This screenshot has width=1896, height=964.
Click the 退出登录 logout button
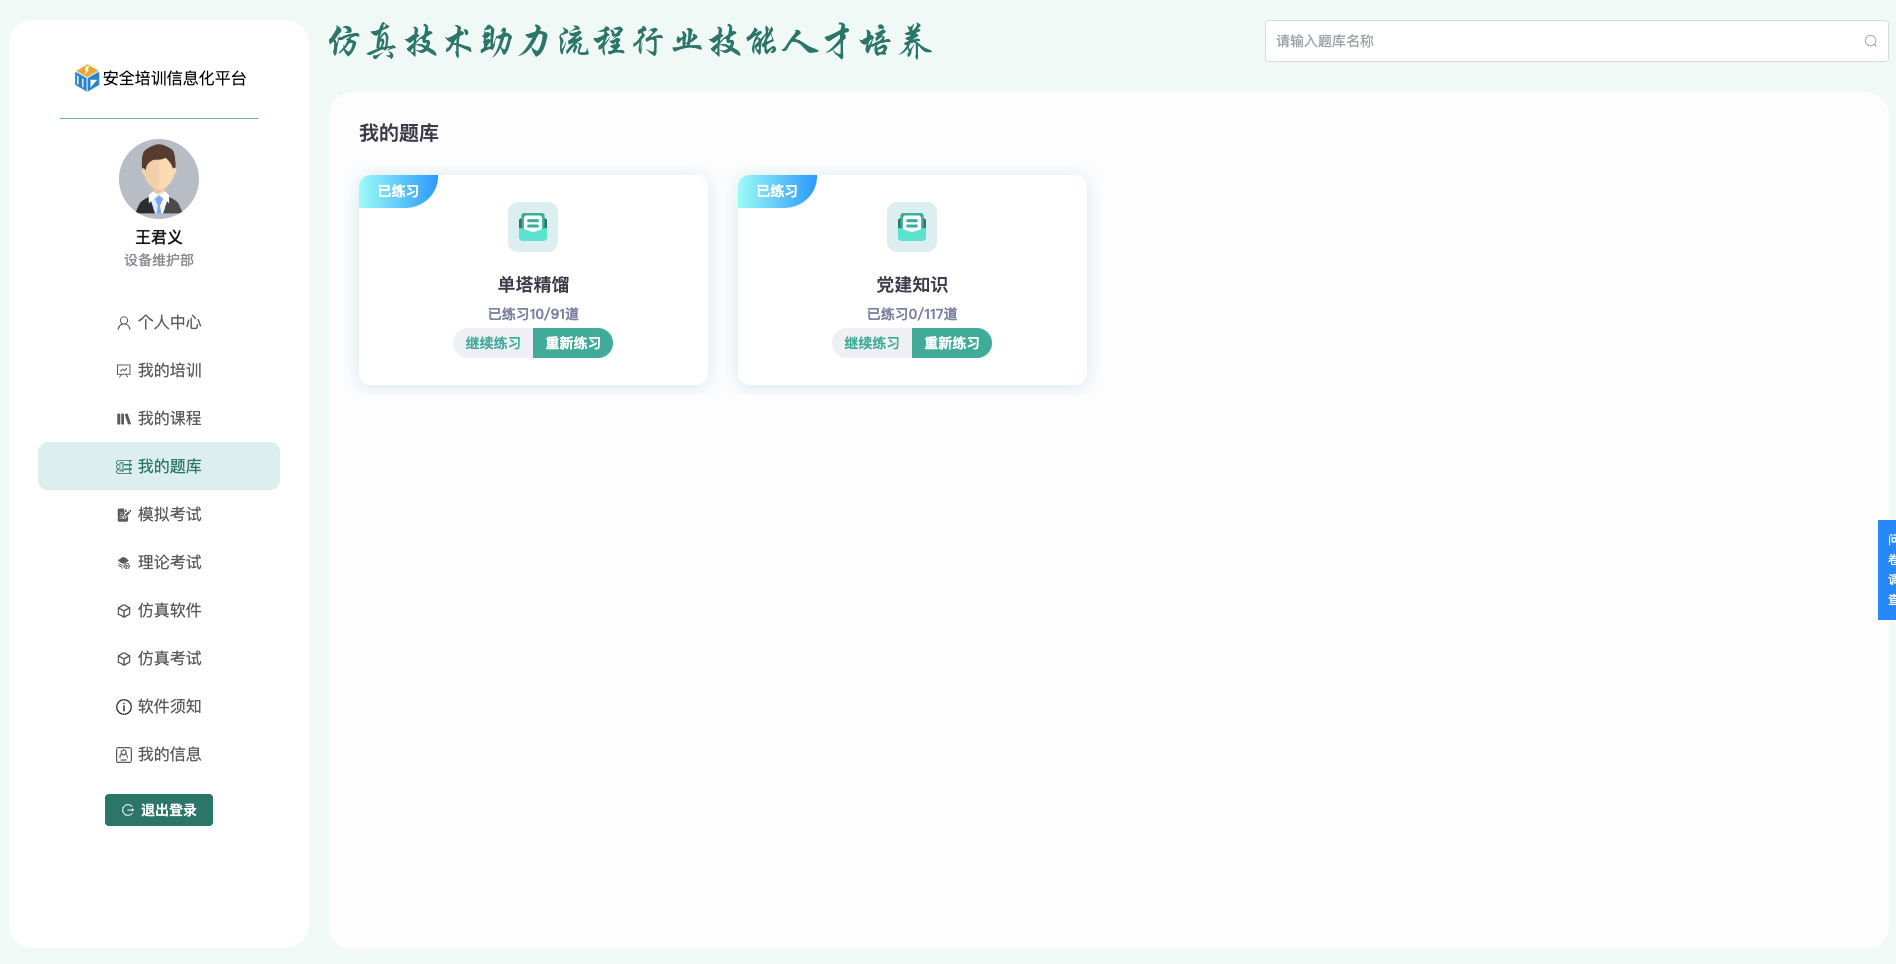[159, 810]
